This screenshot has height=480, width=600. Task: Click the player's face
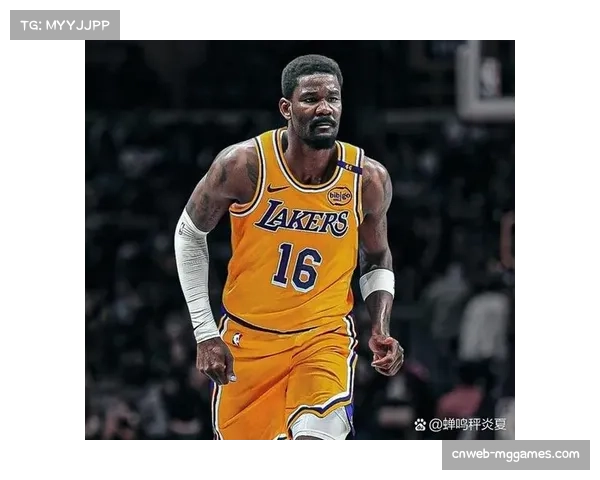pos(314,106)
